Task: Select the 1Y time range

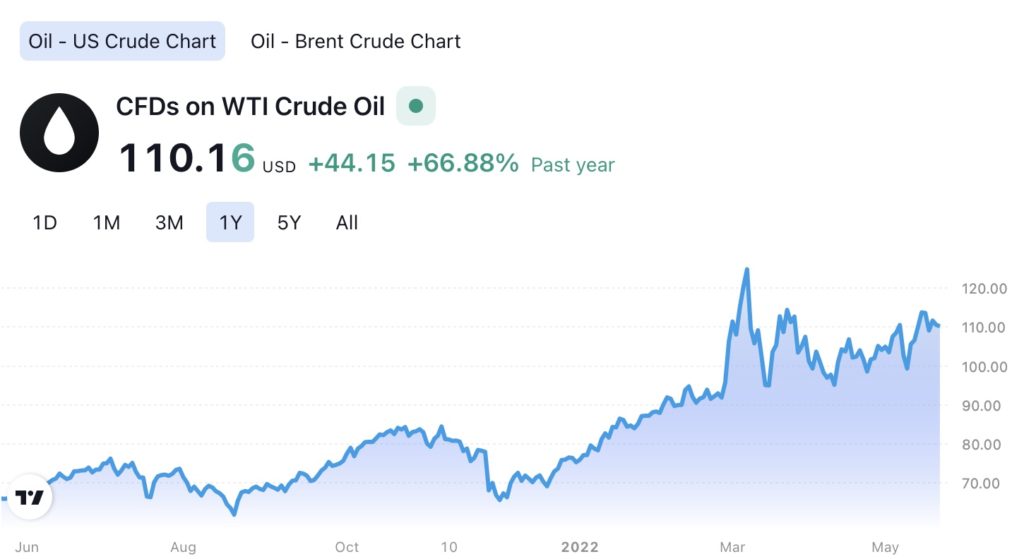Action: point(230,222)
